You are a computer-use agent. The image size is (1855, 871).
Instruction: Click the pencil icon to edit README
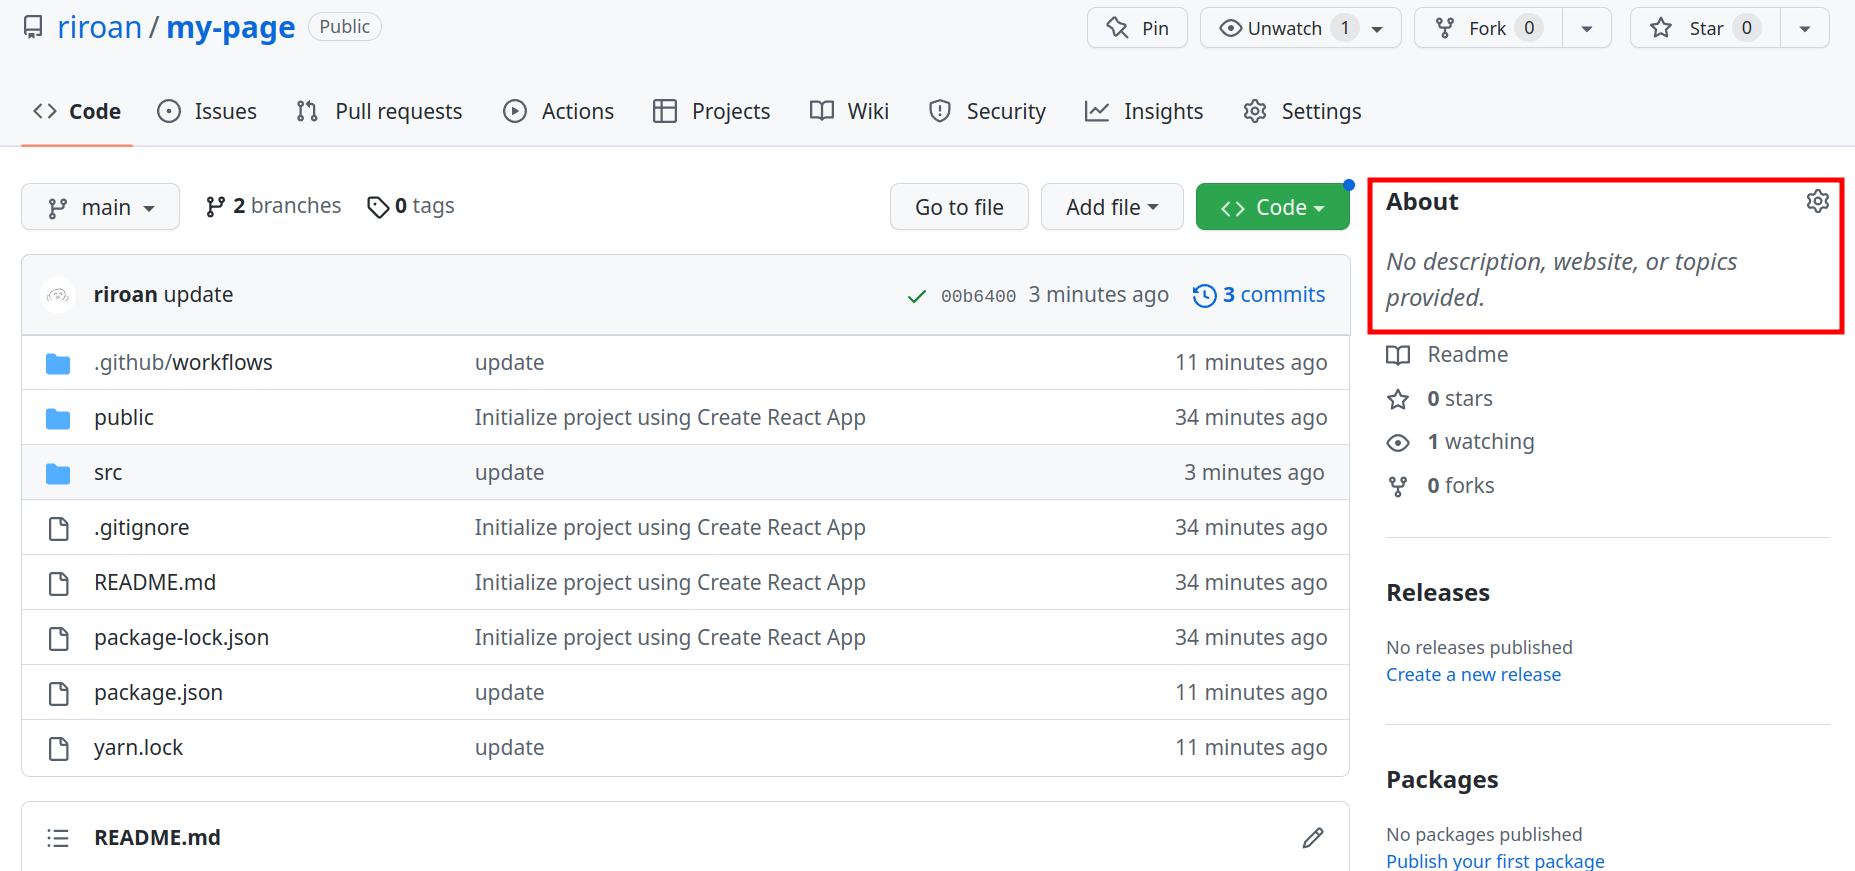tap(1312, 838)
